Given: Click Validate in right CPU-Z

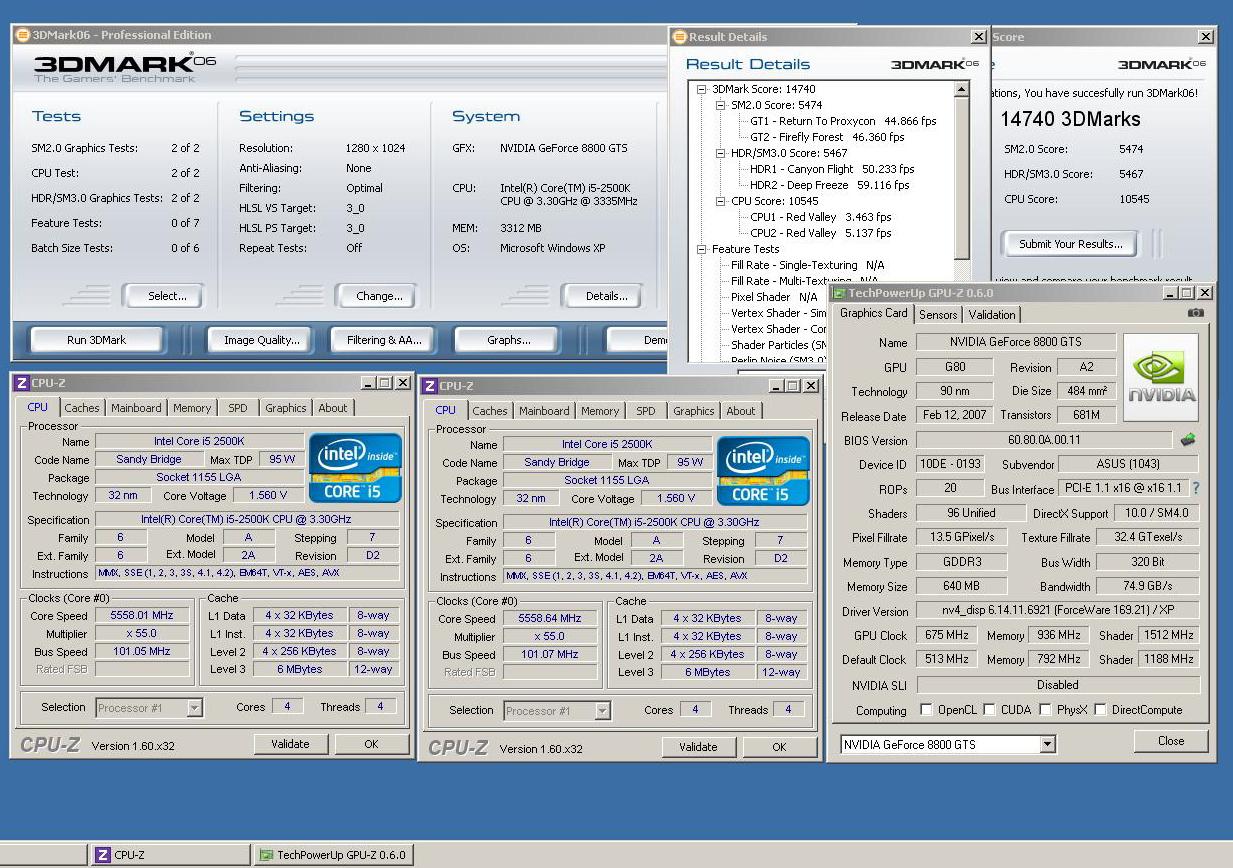Looking at the screenshot, I should tap(698, 747).
